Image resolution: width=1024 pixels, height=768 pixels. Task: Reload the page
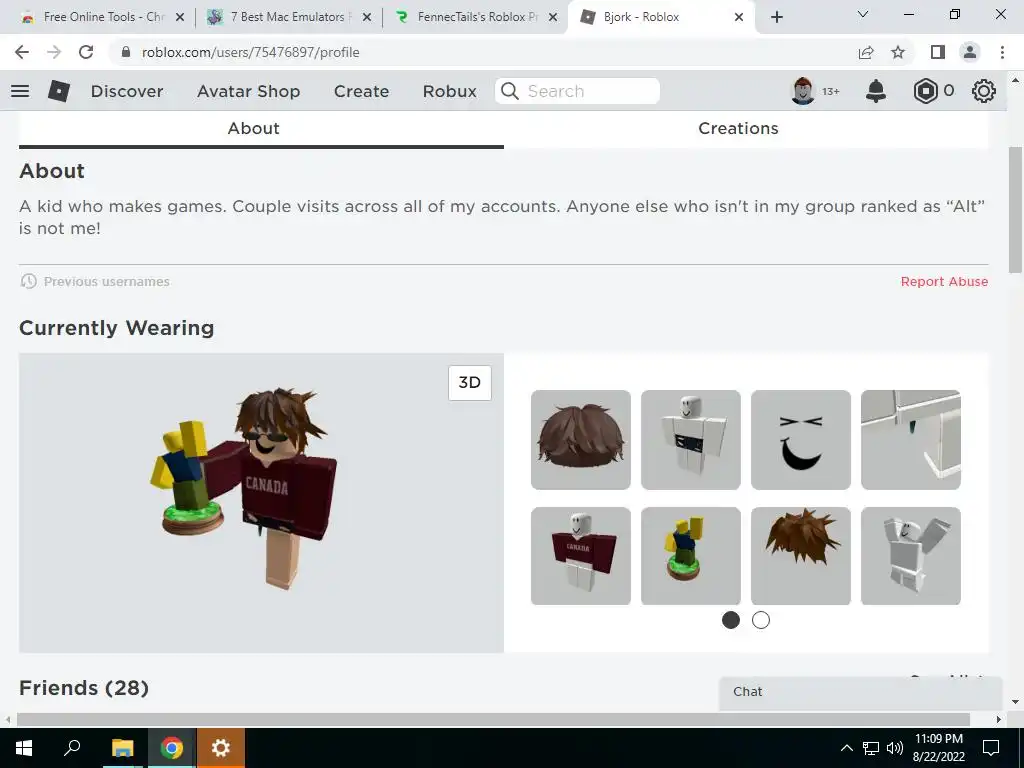86,52
